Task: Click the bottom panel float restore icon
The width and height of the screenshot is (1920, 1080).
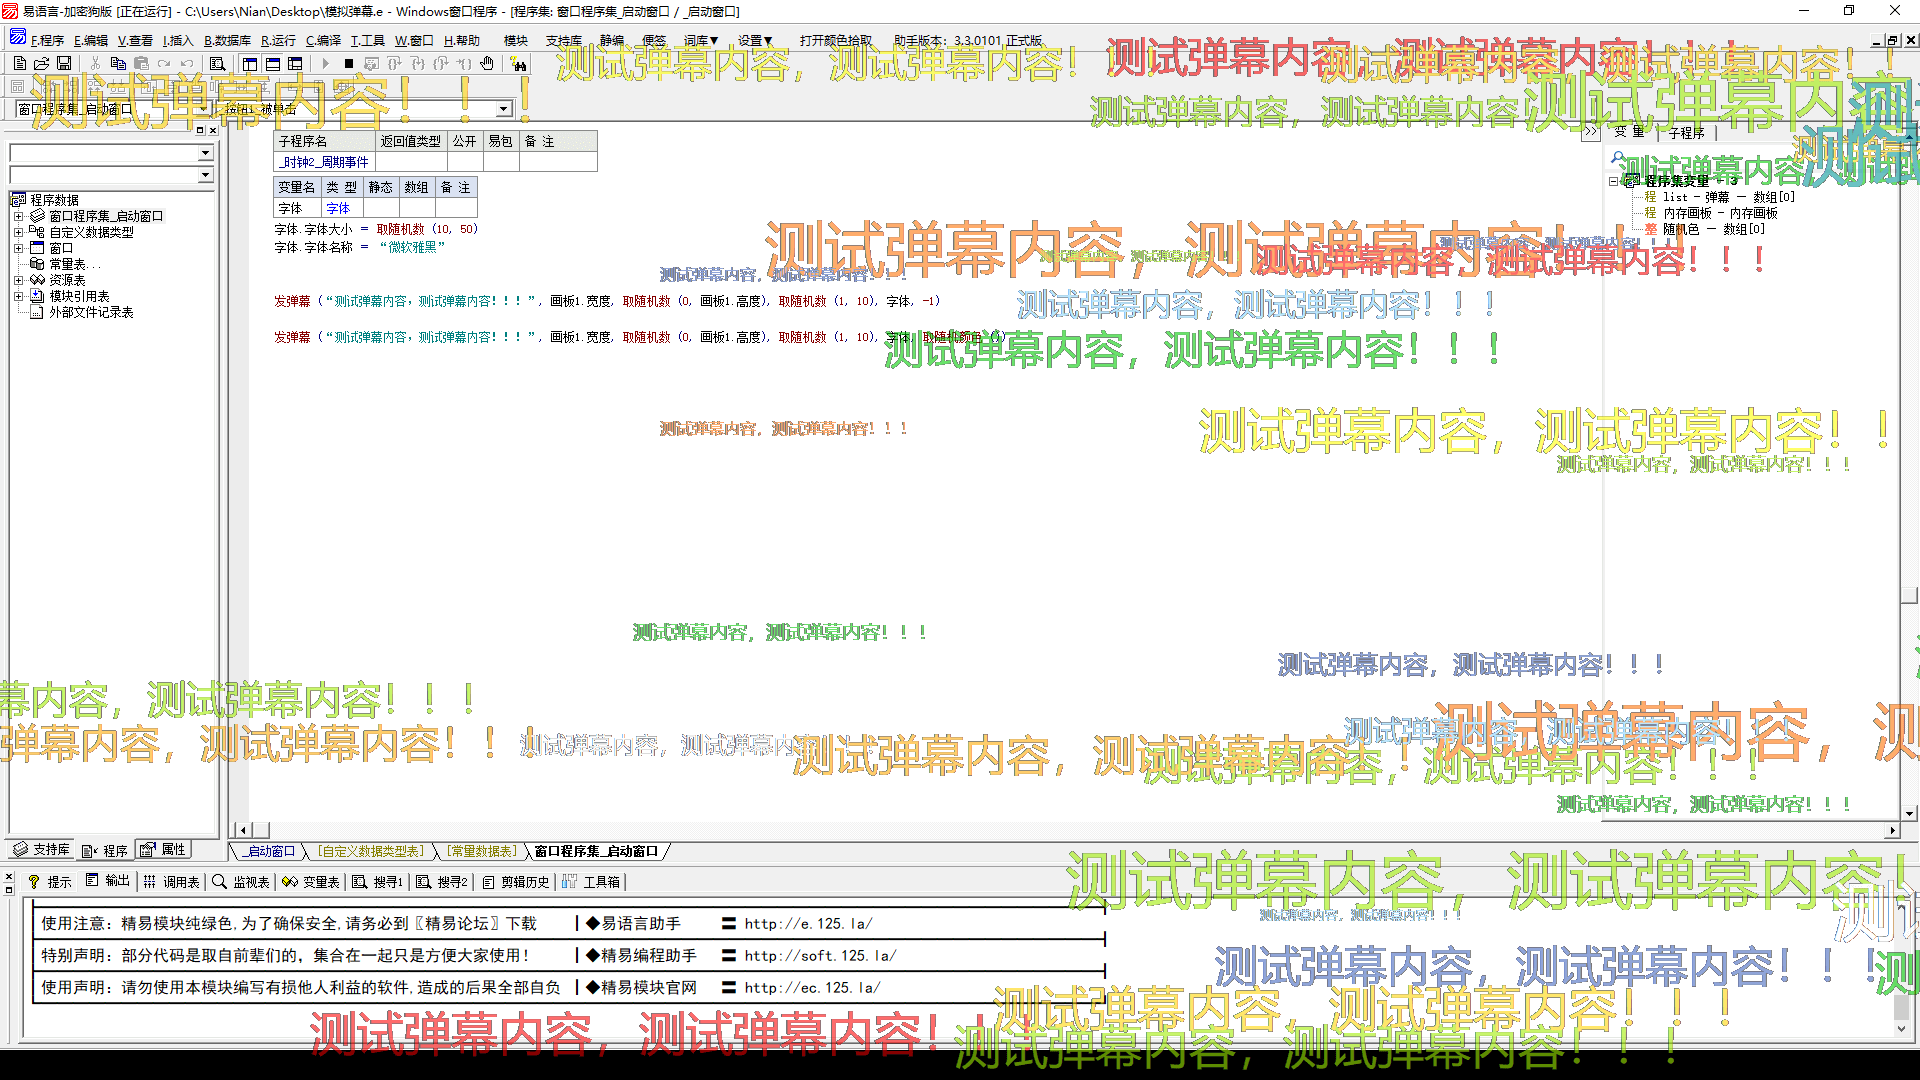Action: point(9,889)
